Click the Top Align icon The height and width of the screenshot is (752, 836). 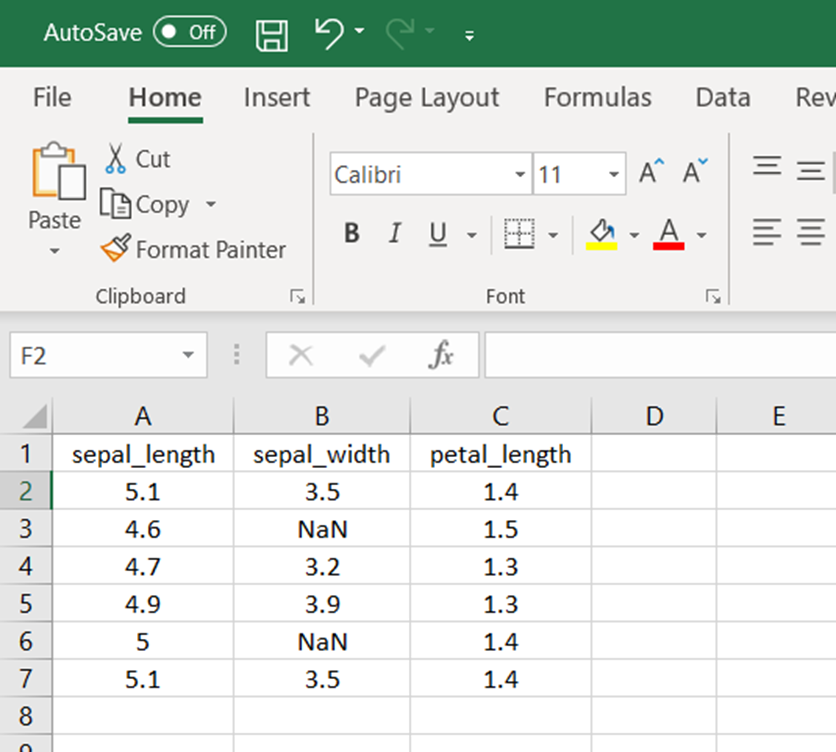tap(767, 166)
